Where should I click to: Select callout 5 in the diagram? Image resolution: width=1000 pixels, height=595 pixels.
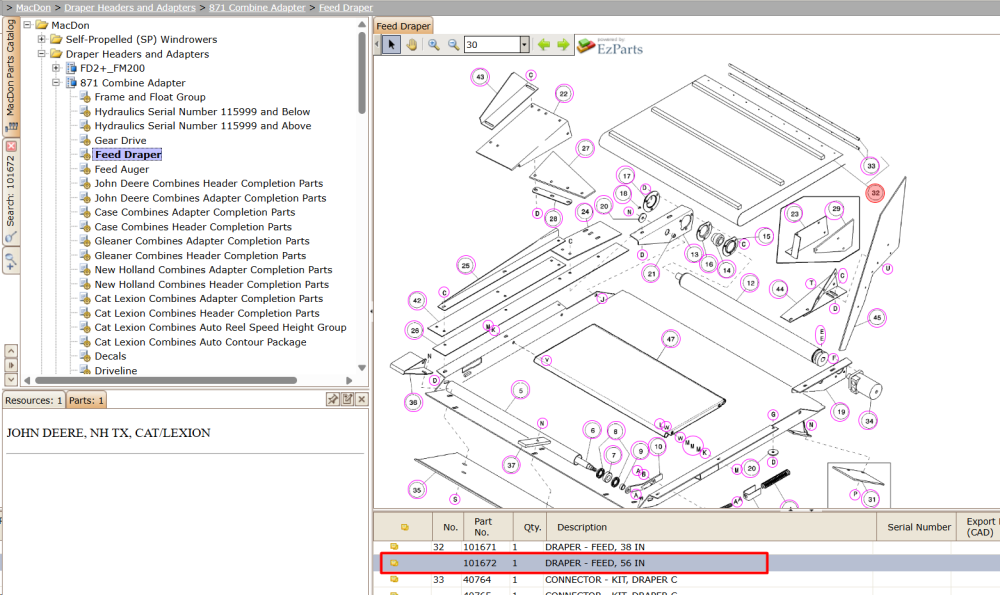pos(520,390)
